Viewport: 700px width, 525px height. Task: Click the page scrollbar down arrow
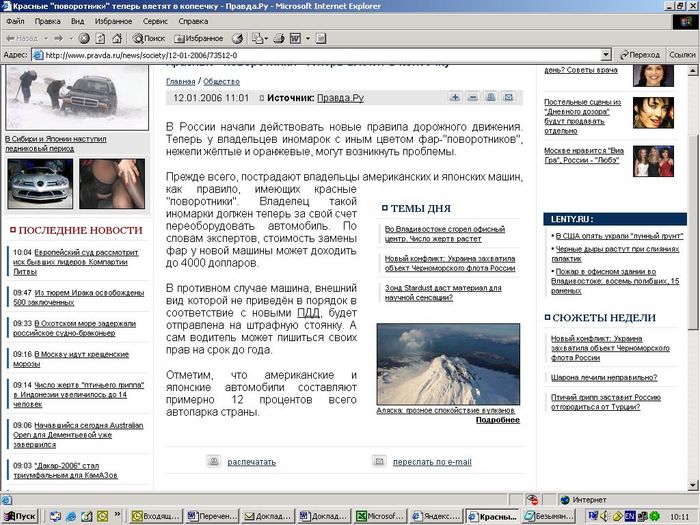tap(693, 485)
